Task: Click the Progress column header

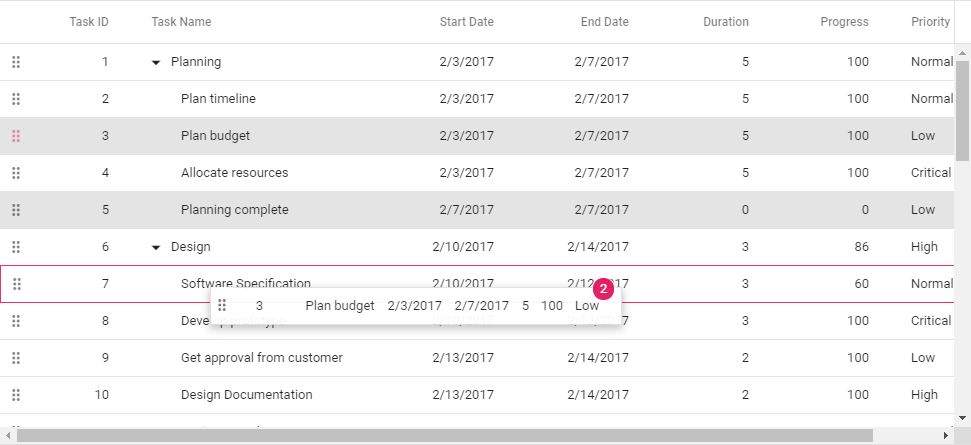Action: coord(844,22)
